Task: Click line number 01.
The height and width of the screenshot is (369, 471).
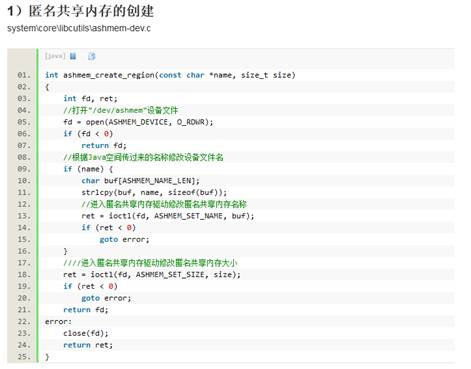Action: [x=24, y=75]
